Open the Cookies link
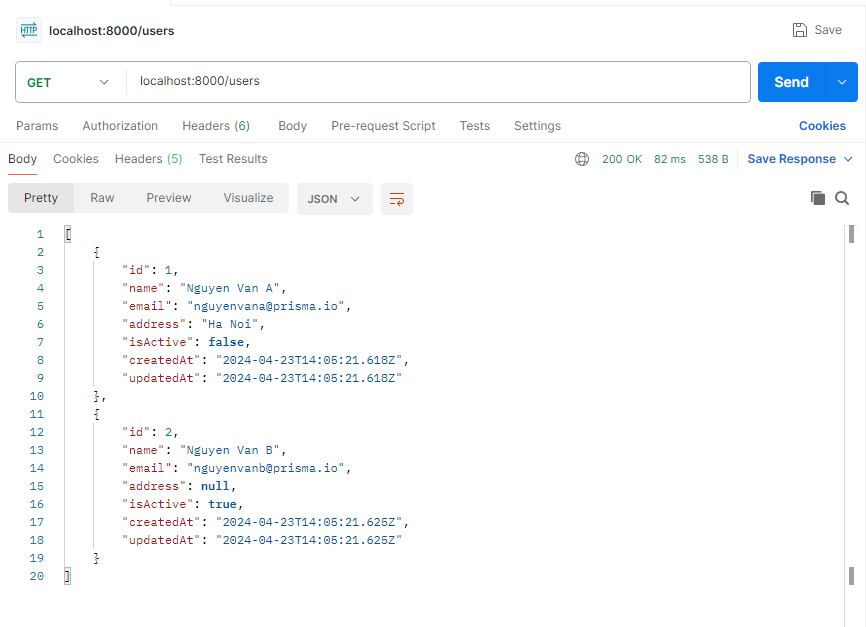 pos(822,126)
